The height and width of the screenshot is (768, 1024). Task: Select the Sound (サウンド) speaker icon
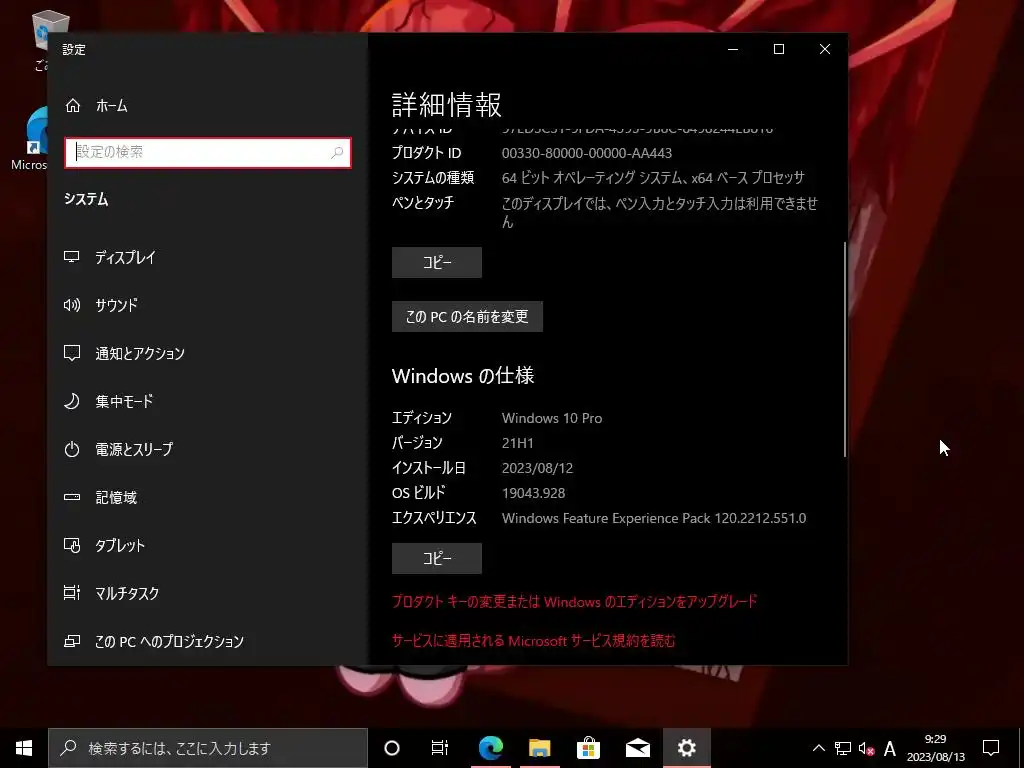click(72, 305)
